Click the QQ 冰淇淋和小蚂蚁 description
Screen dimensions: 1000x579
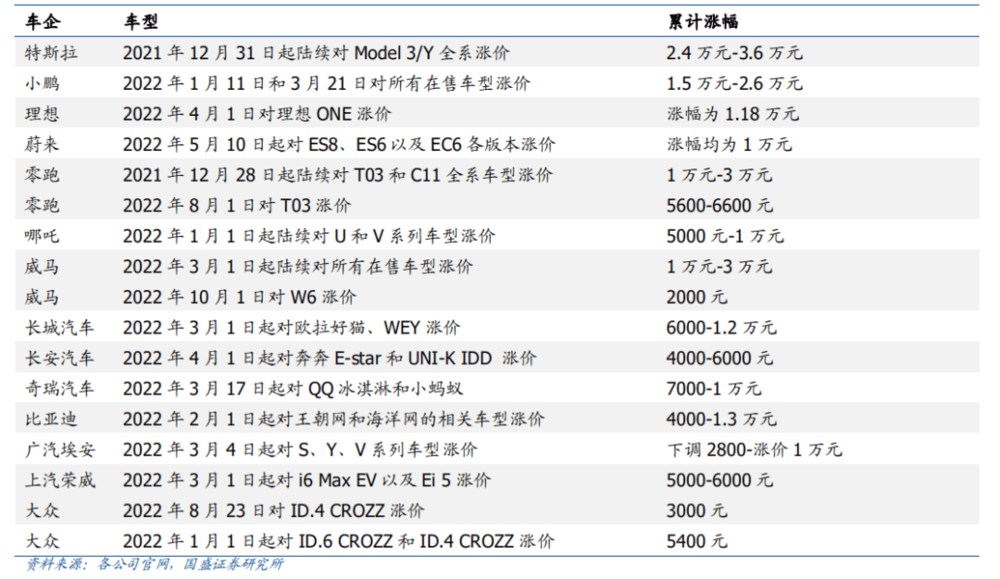(293, 389)
